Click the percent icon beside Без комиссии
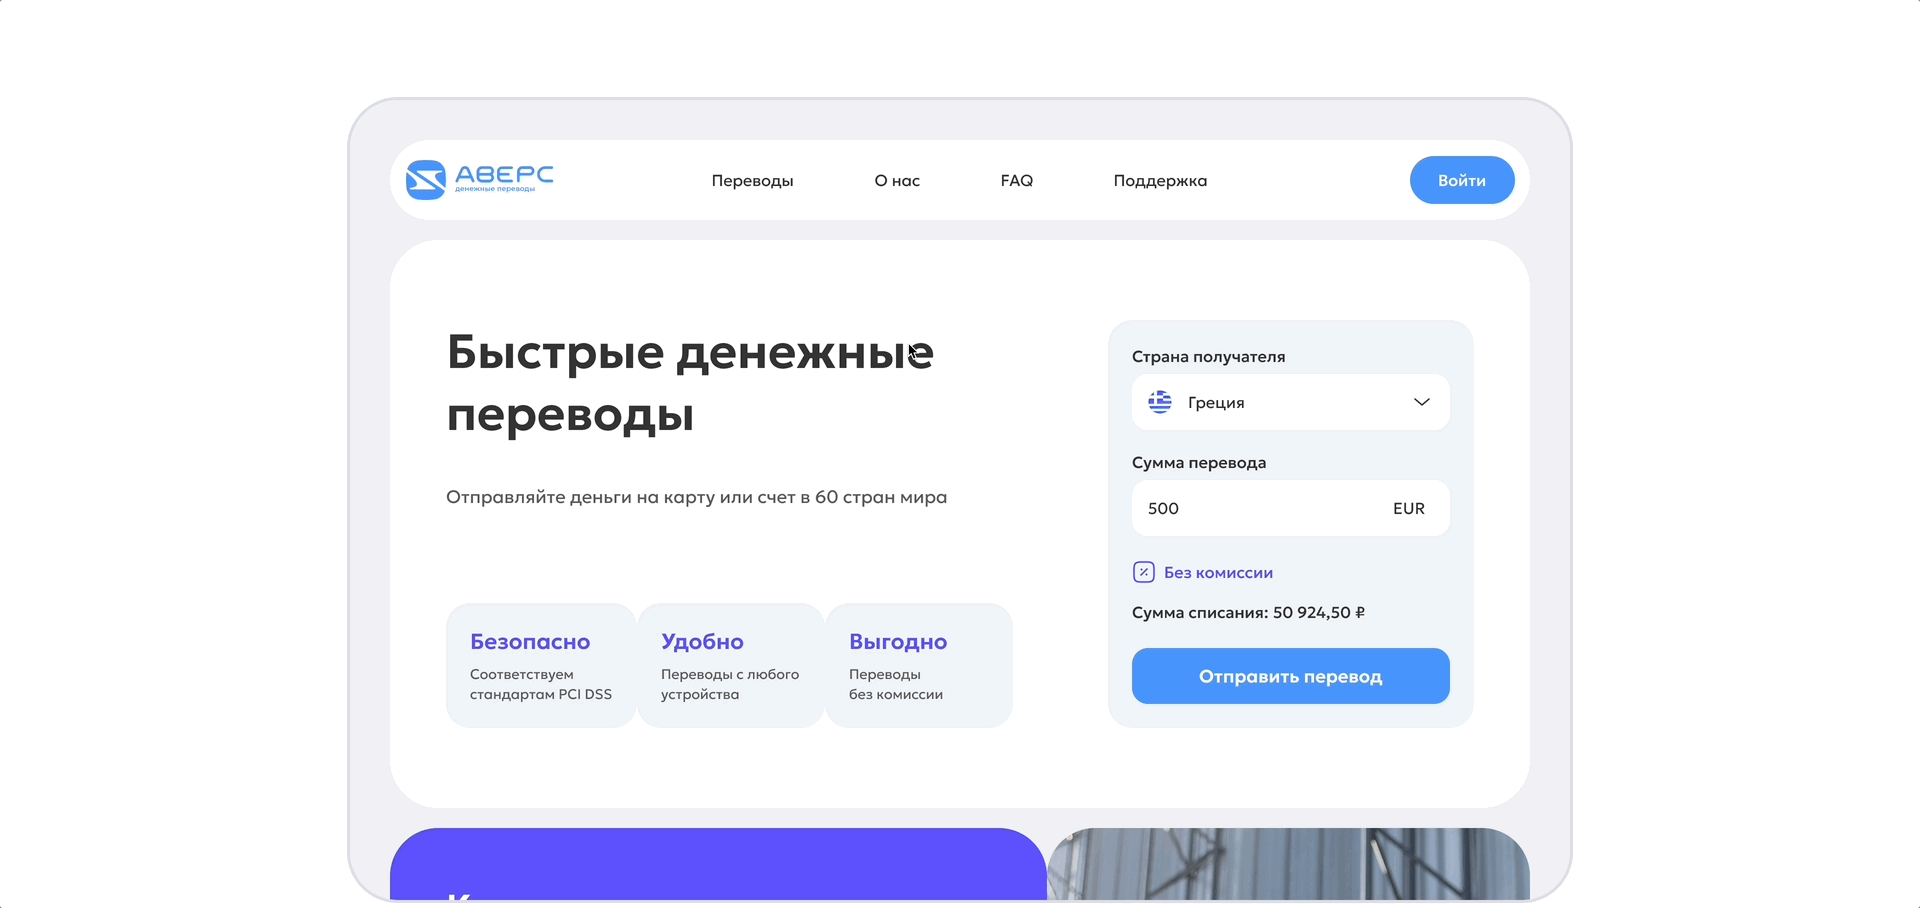Viewport: 1920px width, 908px height. [x=1143, y=572]
